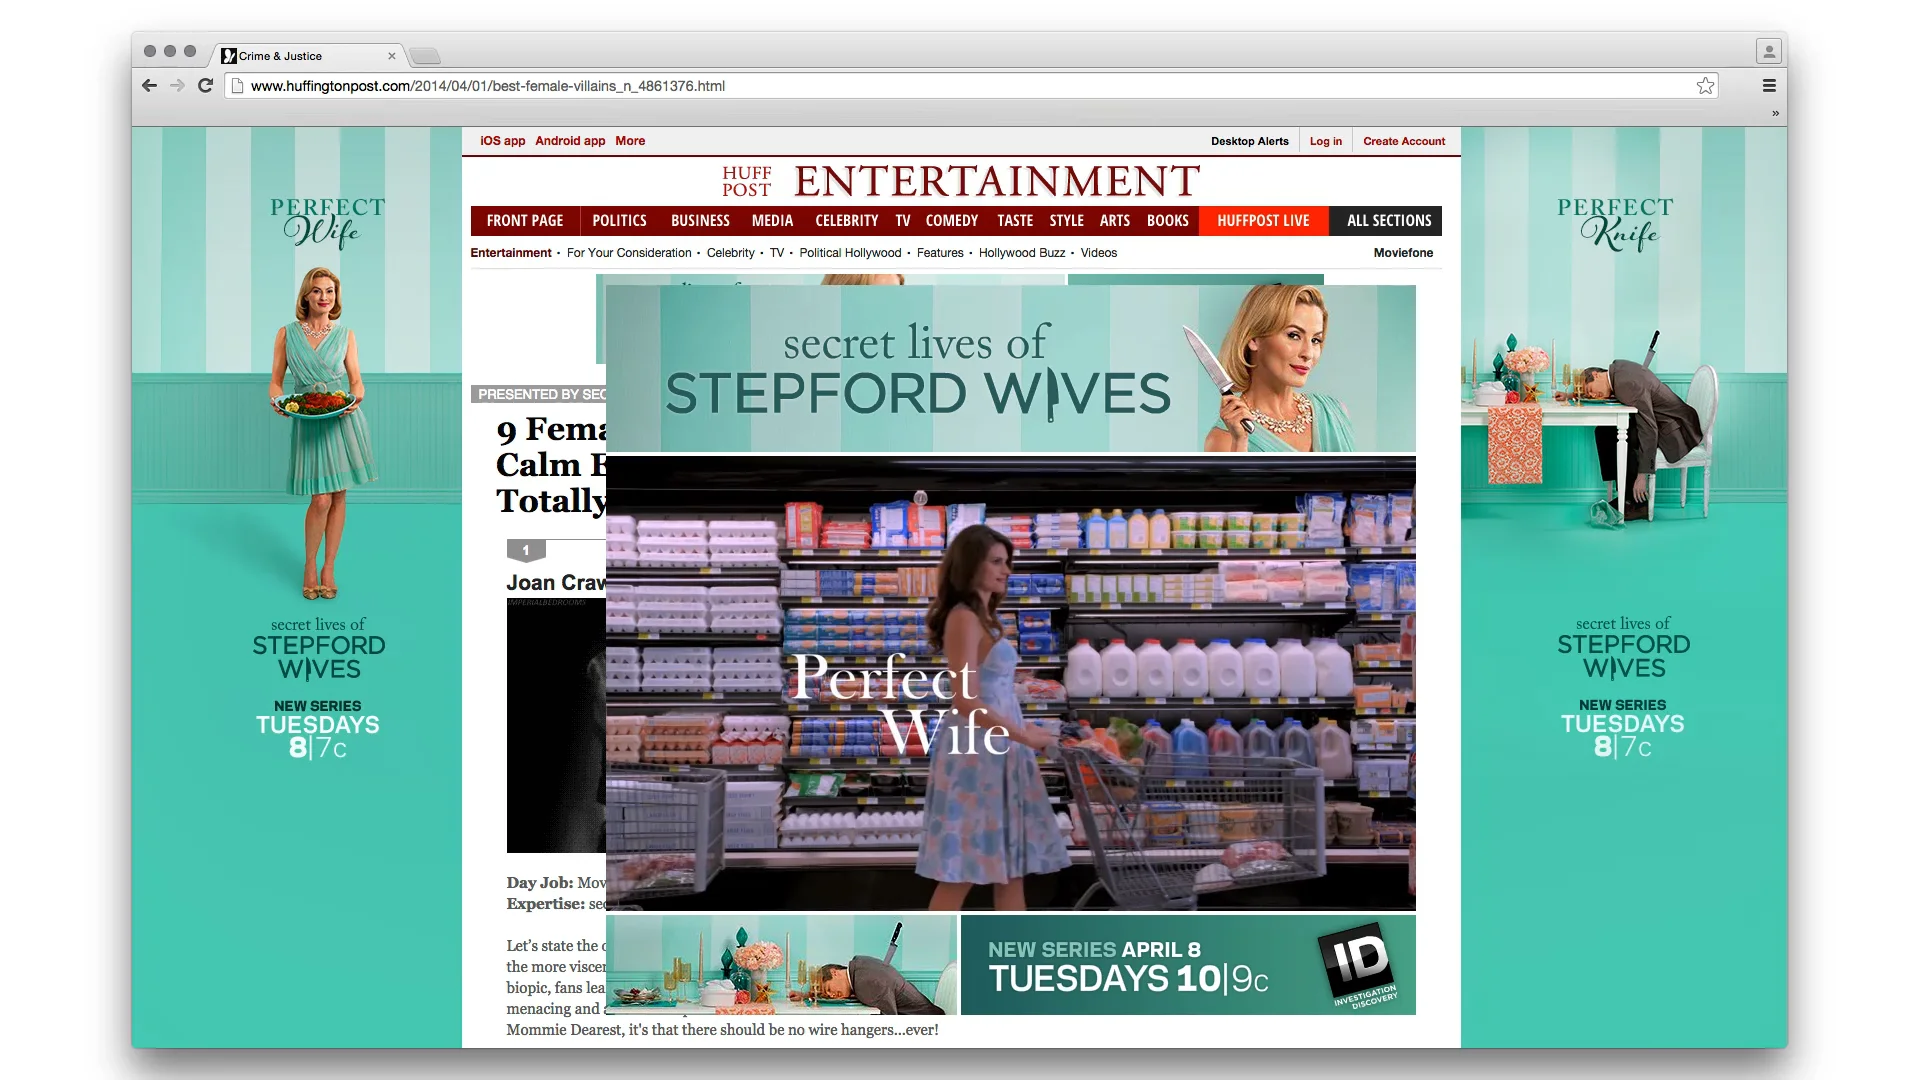Open the Create Account page
The height and width of the screenshot is (1080, 1920).
tap(1403, 141)
